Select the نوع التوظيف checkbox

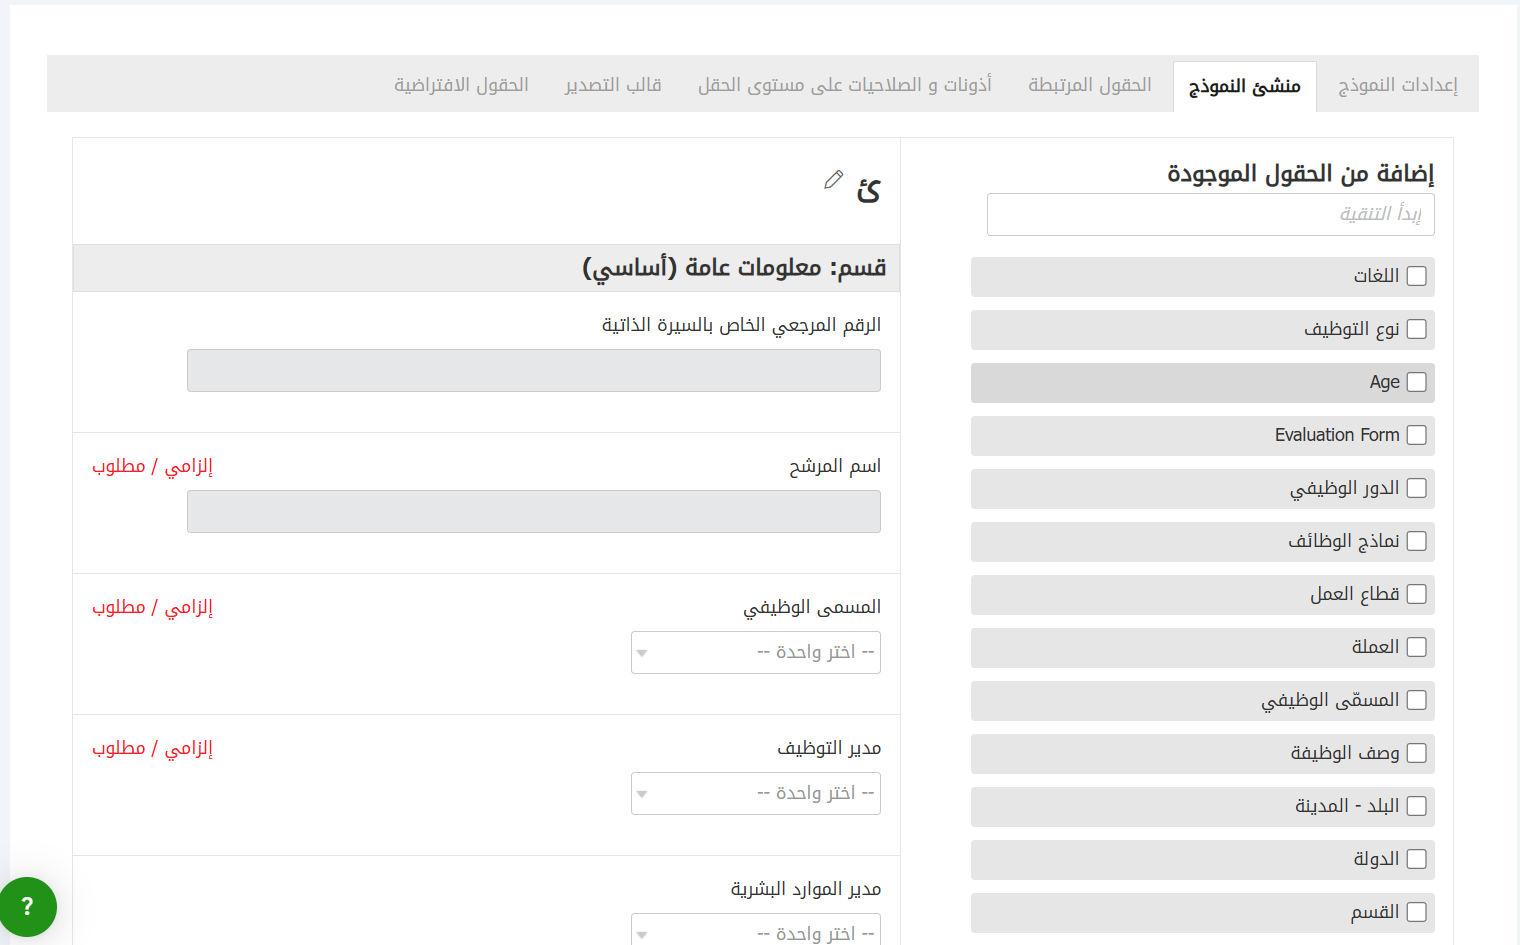(1416, 329)
